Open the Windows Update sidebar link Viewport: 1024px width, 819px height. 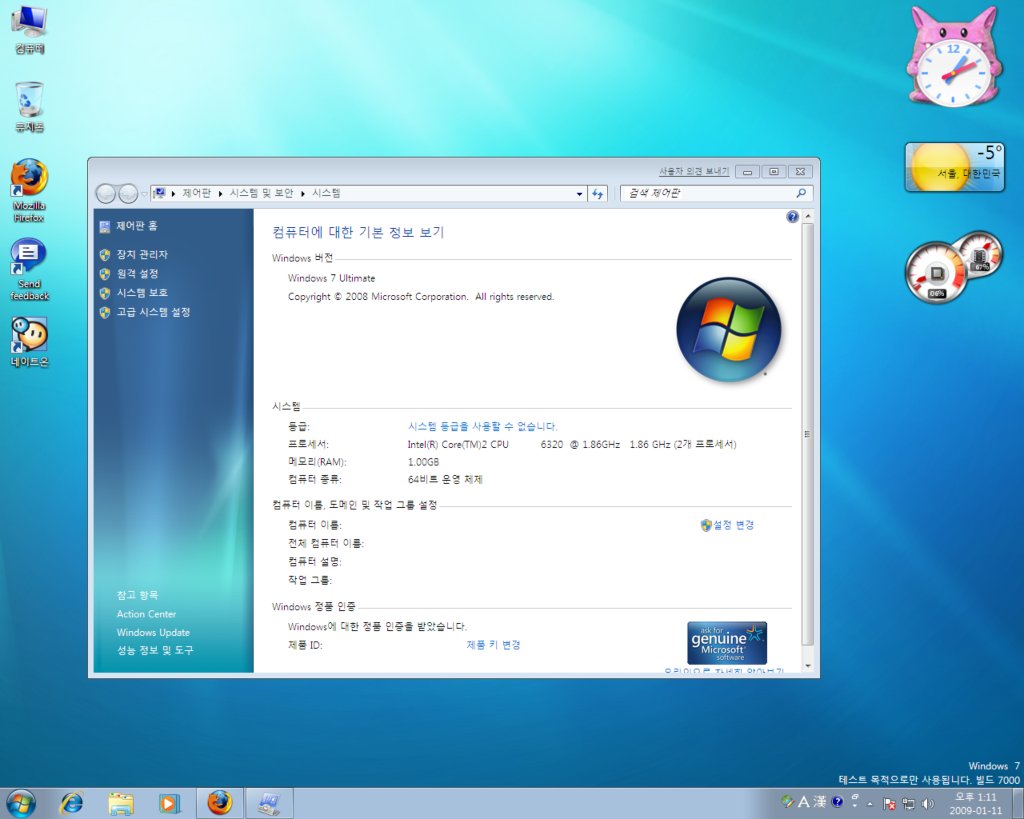(x=153, y=632)
